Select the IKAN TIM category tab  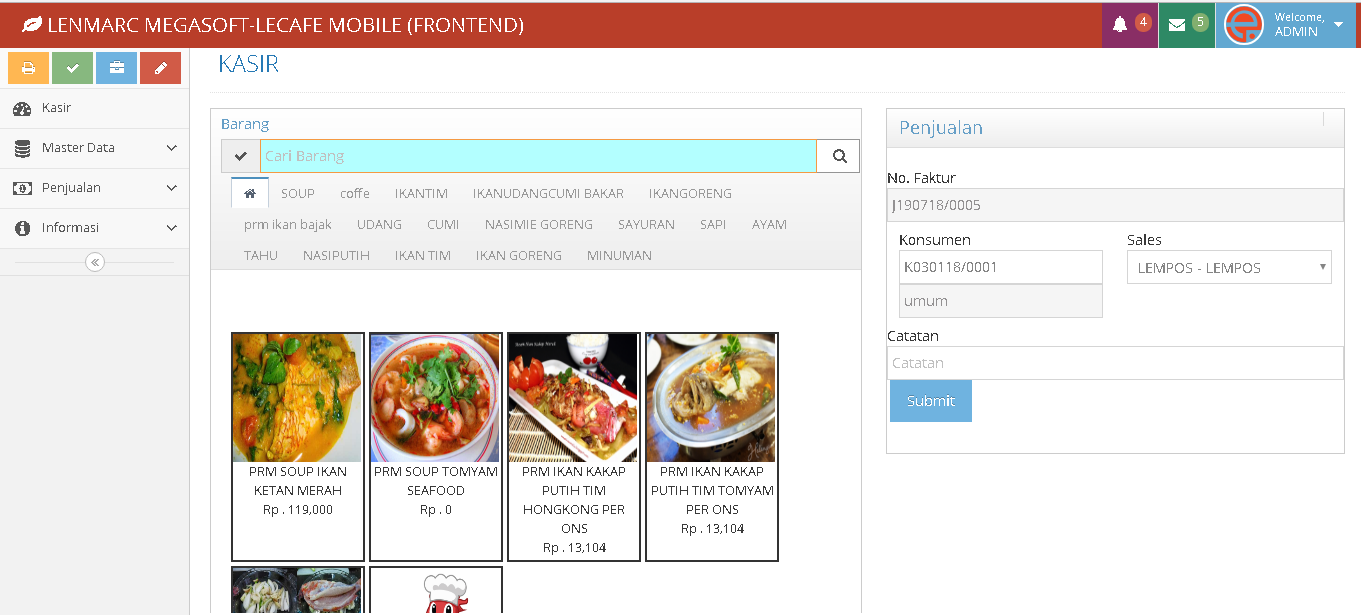[x=423, y=255]
